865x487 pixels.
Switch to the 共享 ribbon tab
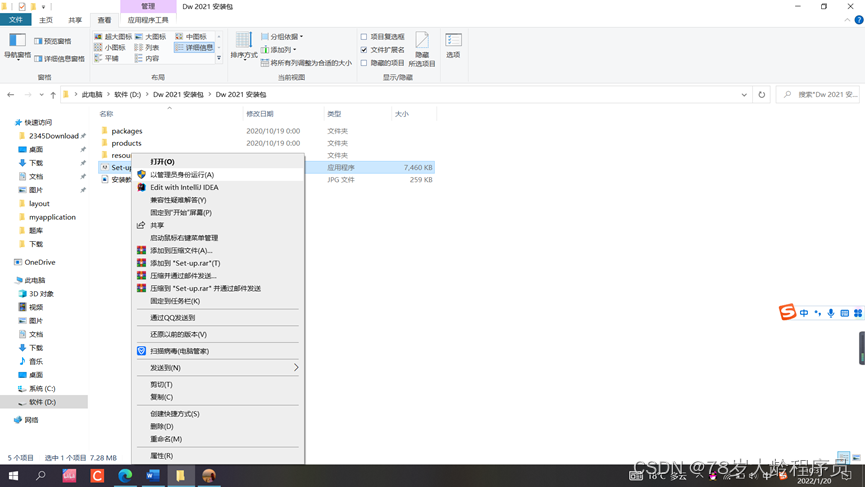[75, 20]
